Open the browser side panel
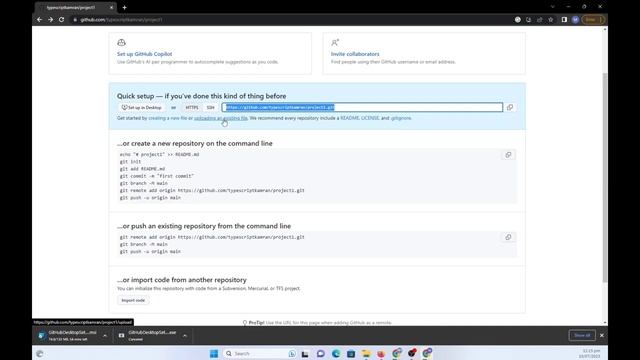The height and width of the screenshot is (360, 640). [x=564, y=20]
